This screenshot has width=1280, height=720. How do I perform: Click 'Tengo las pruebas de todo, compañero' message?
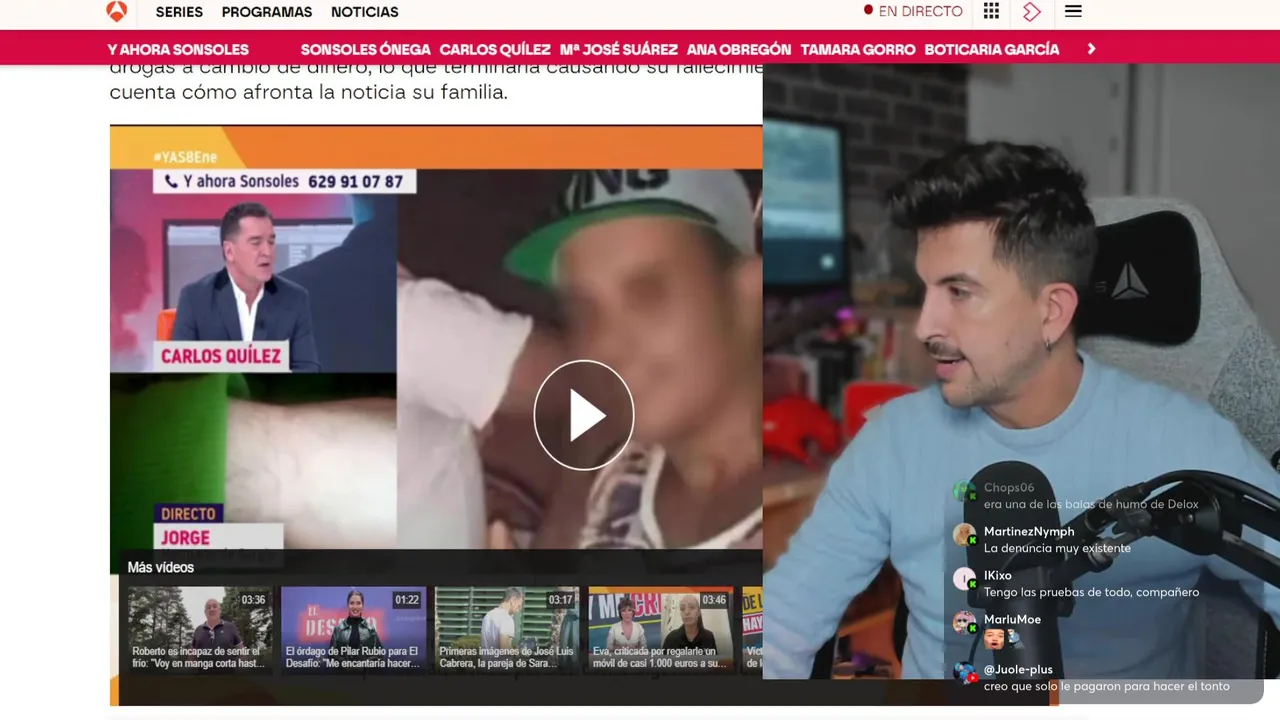1091,592
